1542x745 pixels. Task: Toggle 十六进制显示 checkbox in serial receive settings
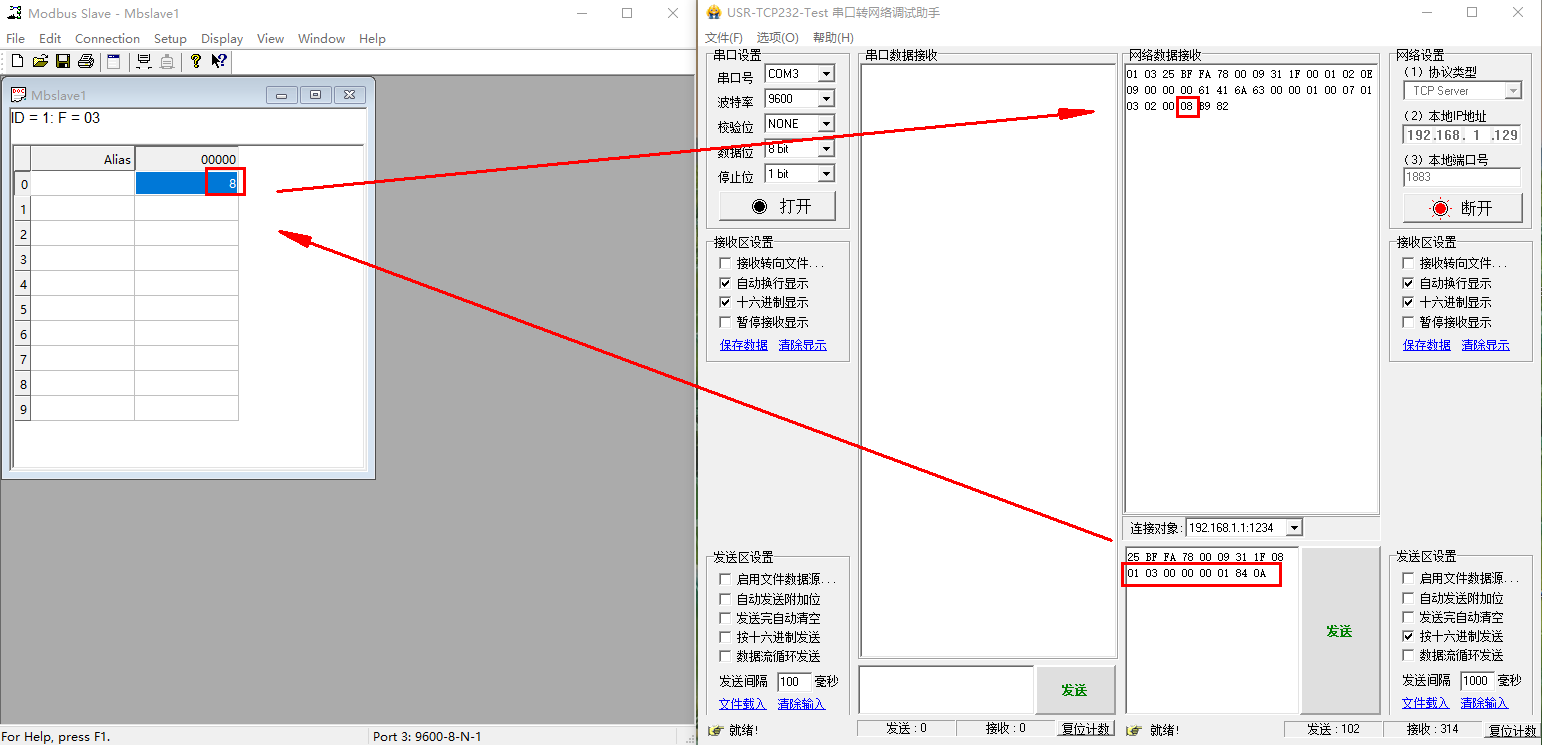(726, 302)
